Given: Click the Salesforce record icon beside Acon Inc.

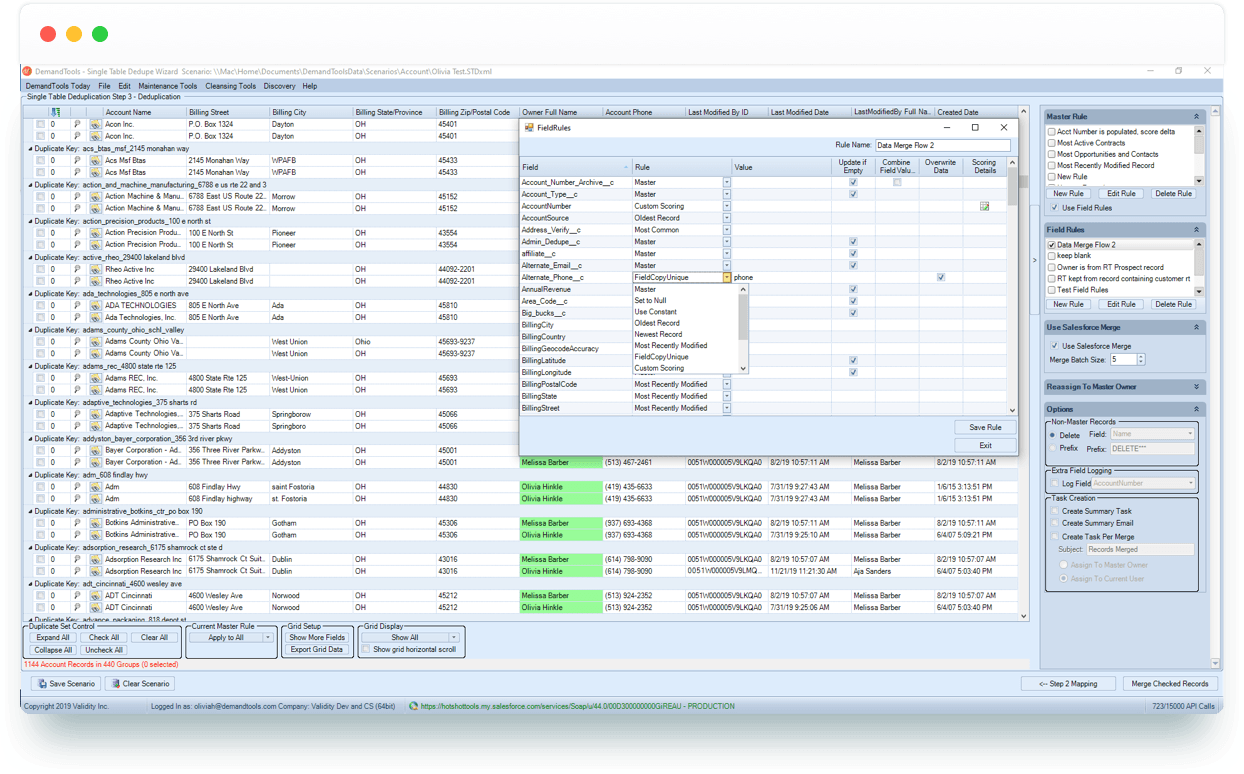Looking at the screenshot, I should coord(95,124).
